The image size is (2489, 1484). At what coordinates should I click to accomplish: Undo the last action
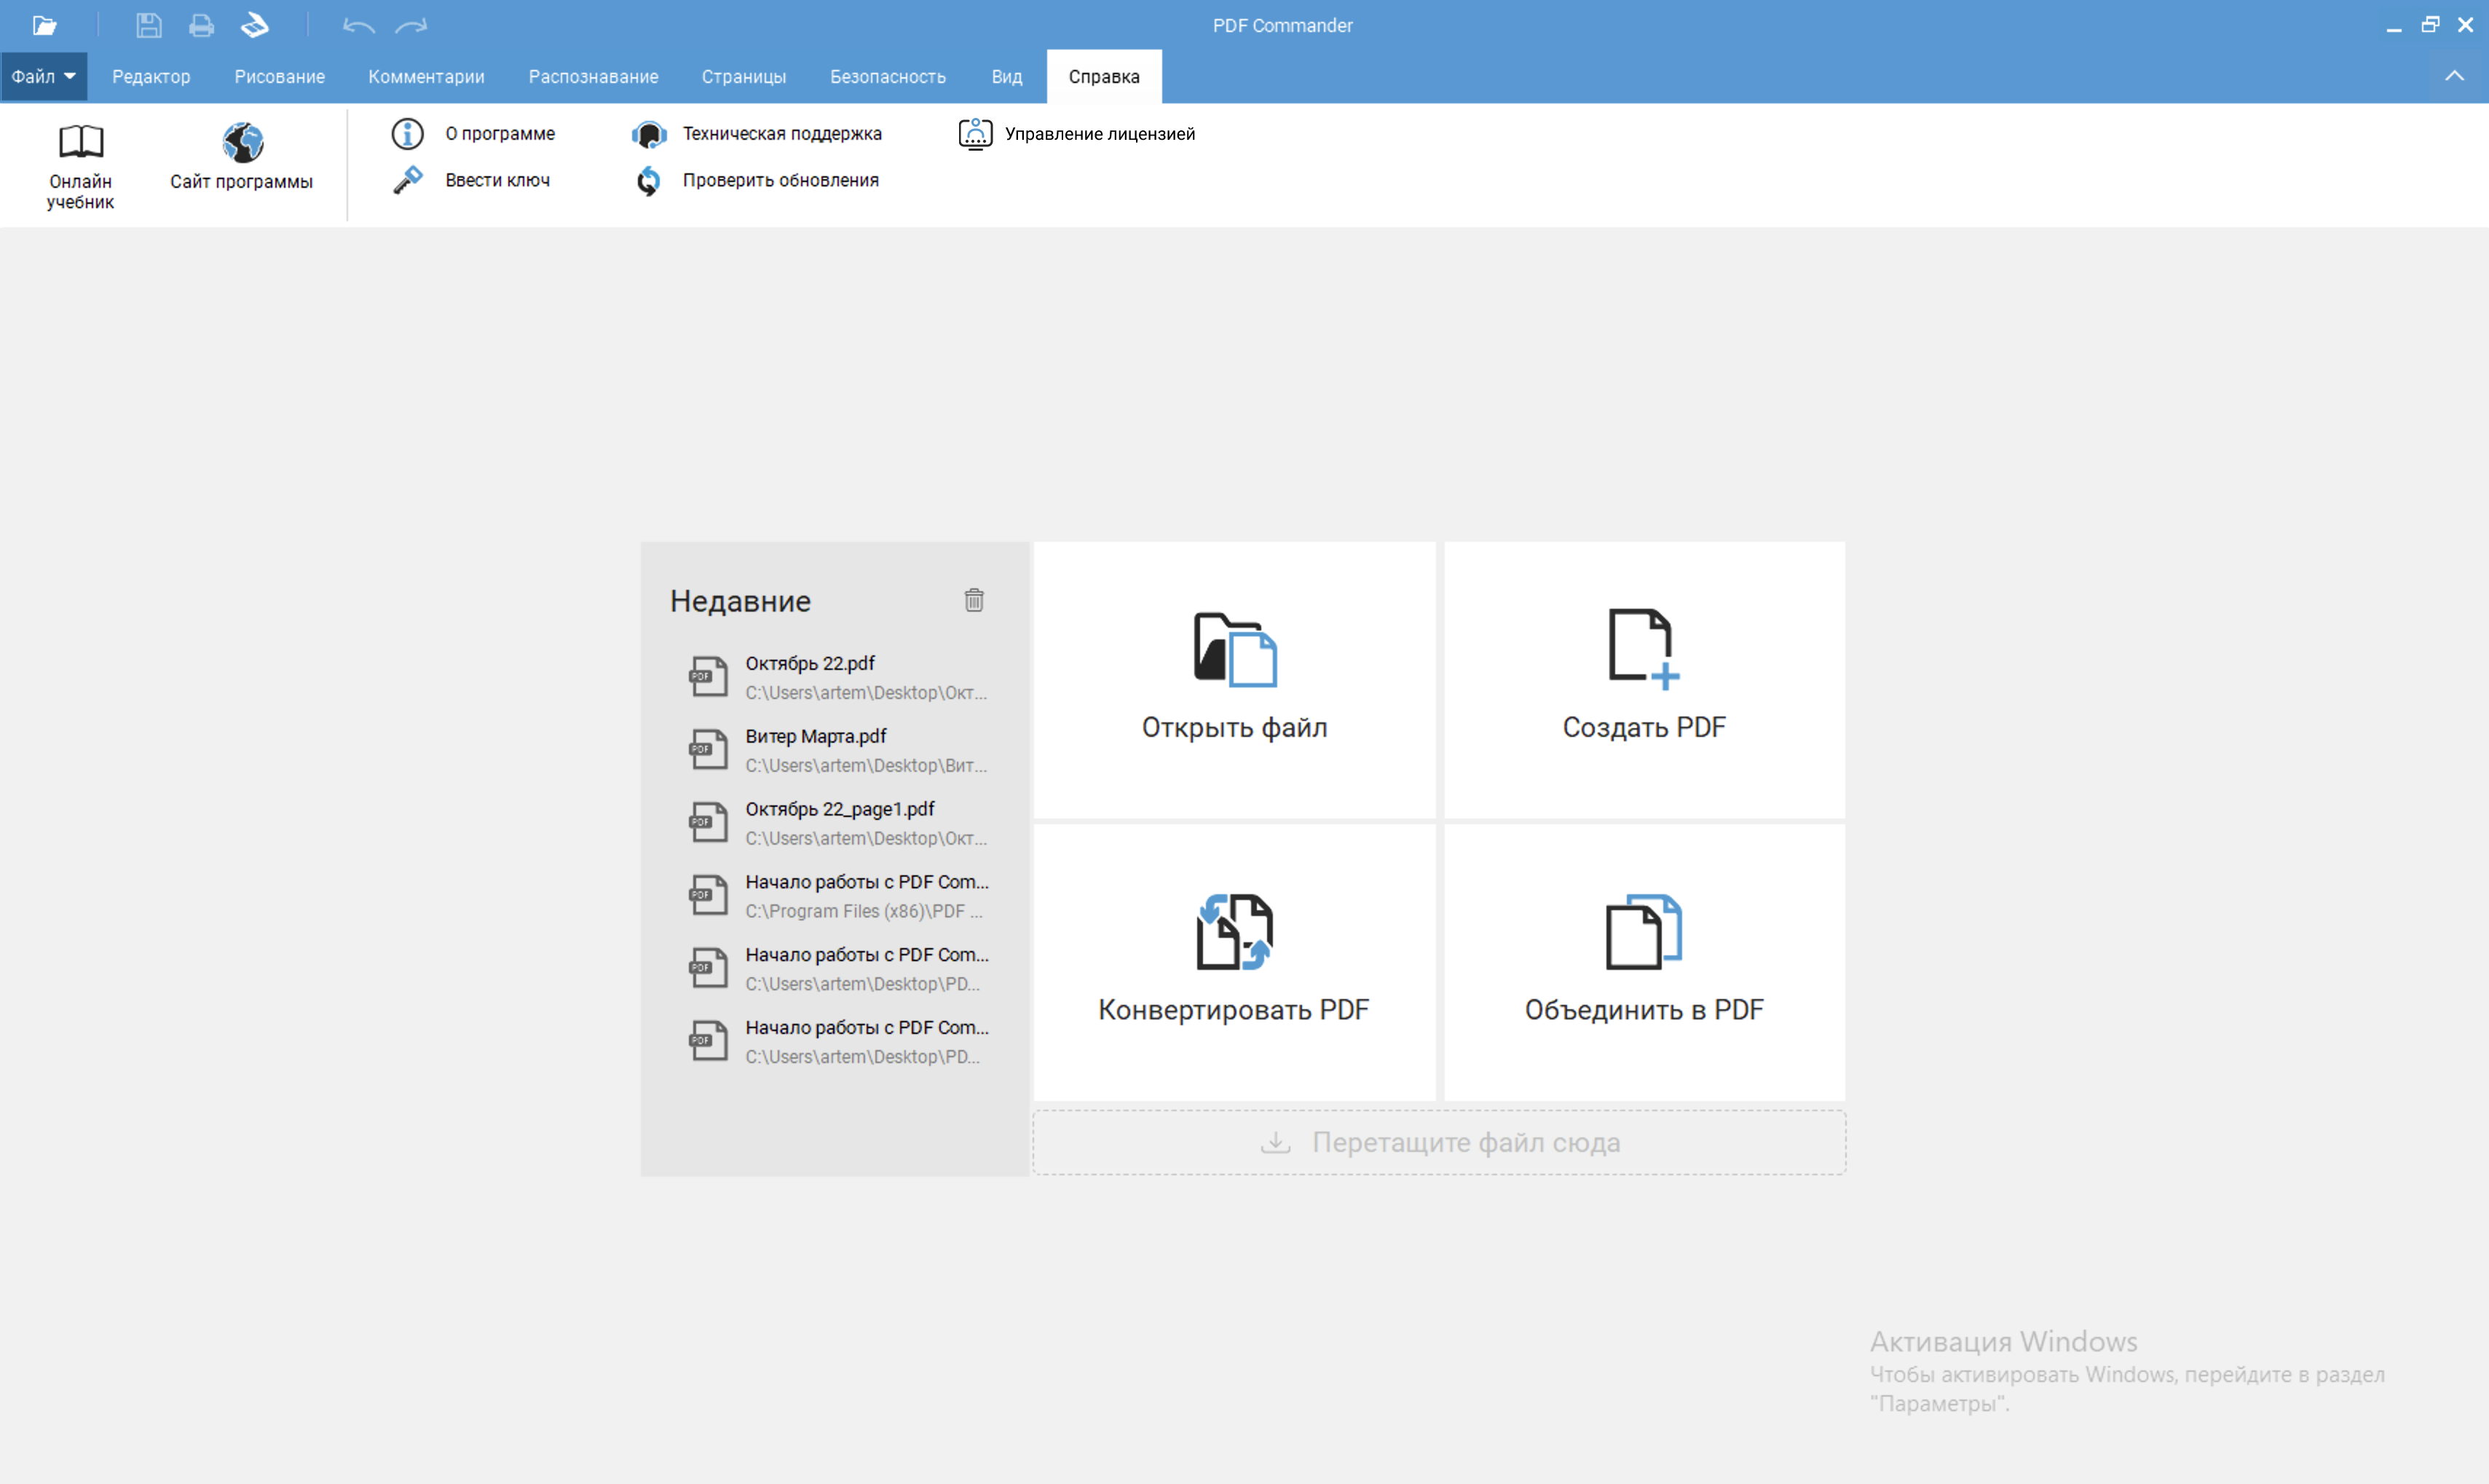(358, 25)
